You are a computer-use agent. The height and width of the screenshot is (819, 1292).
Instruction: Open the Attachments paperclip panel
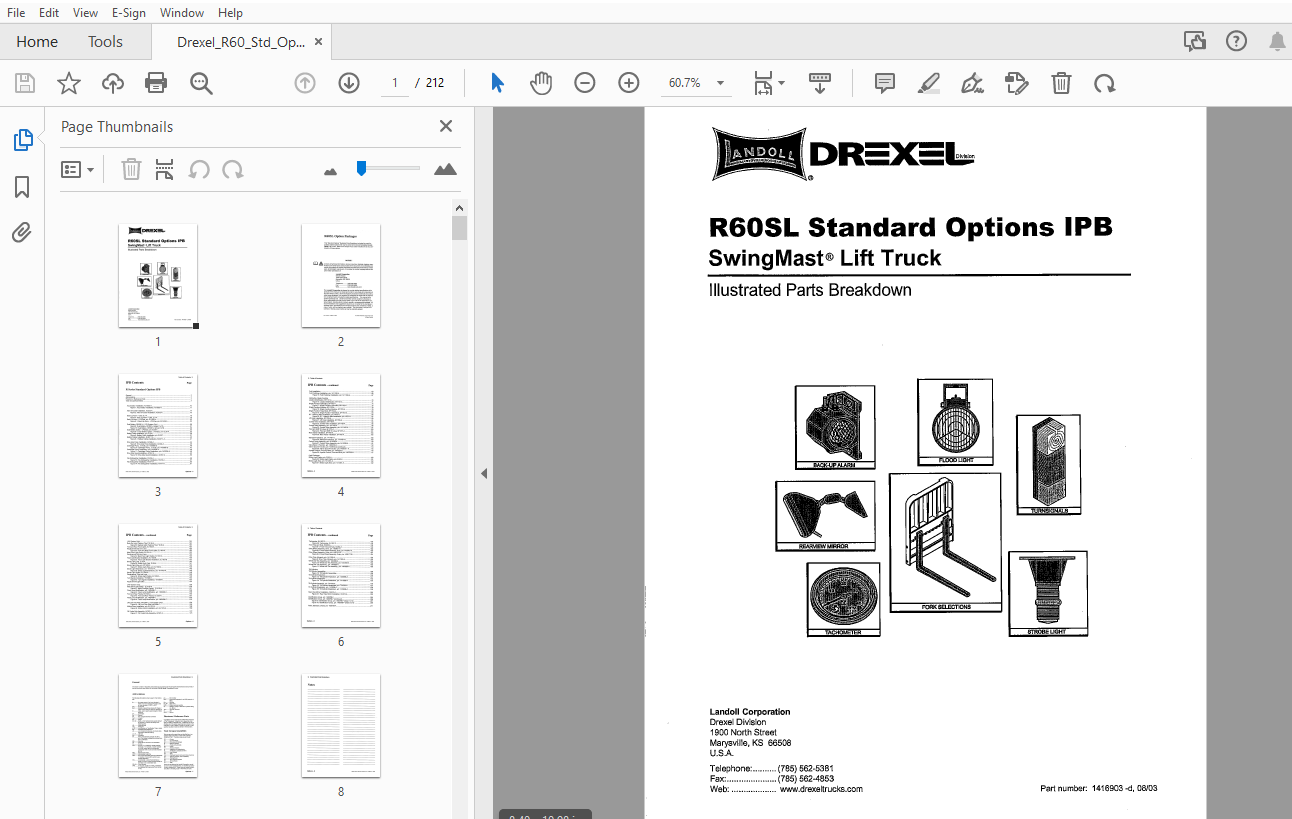coord(22,233)
